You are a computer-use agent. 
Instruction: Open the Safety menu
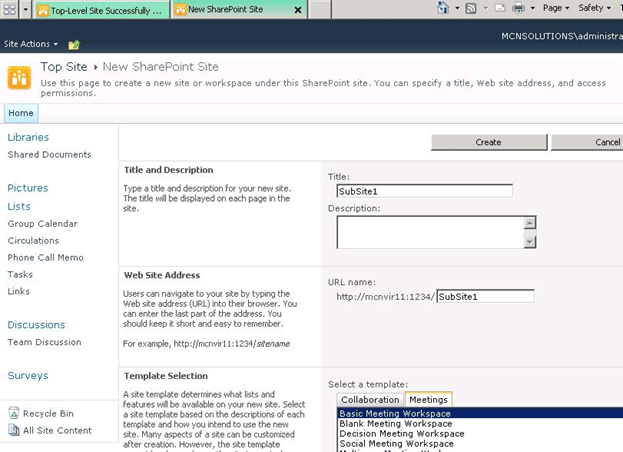tap(594, 8)
